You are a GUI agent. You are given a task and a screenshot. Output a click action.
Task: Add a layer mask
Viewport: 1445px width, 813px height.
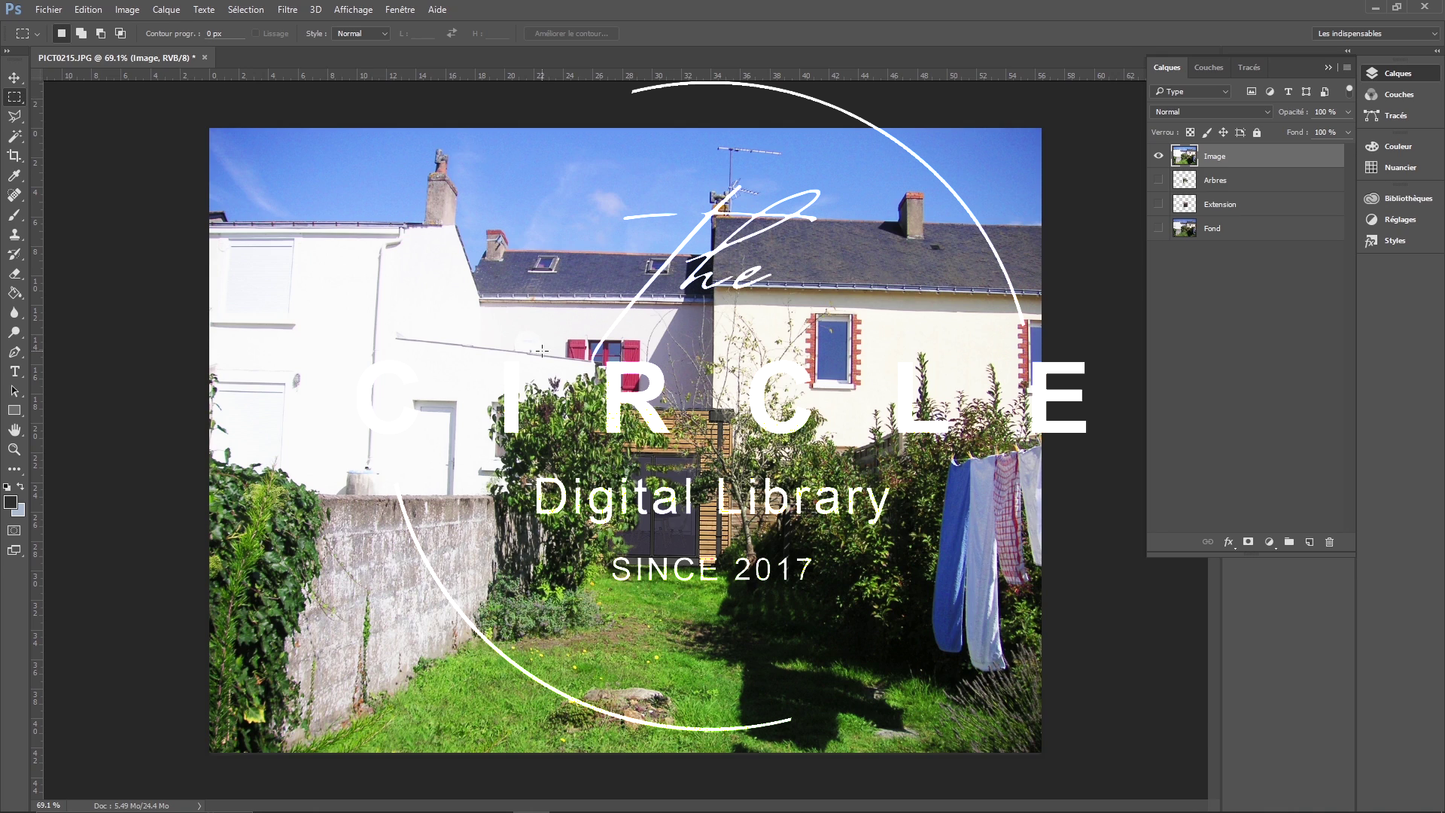tap(1248, 542)
